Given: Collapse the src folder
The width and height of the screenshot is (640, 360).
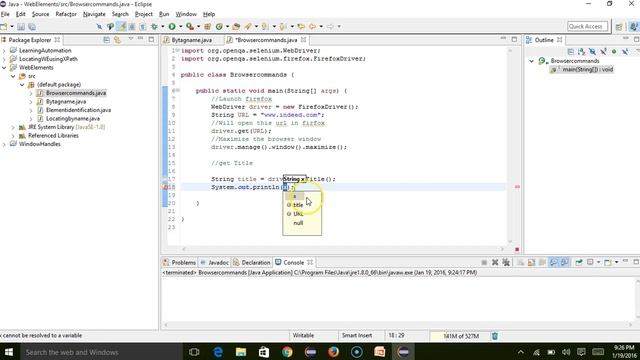Looking at the screenshot, I should (x=13, y=76).
